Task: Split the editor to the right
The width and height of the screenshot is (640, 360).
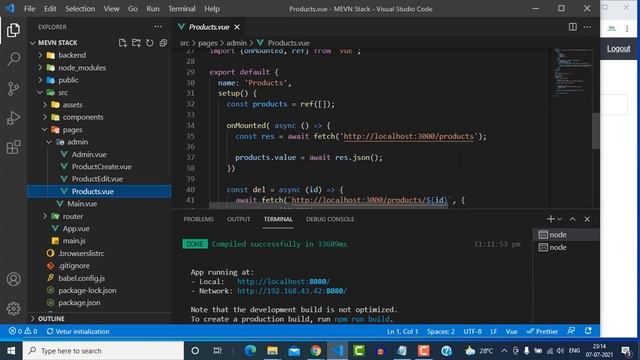Action: tap(573, 27)
